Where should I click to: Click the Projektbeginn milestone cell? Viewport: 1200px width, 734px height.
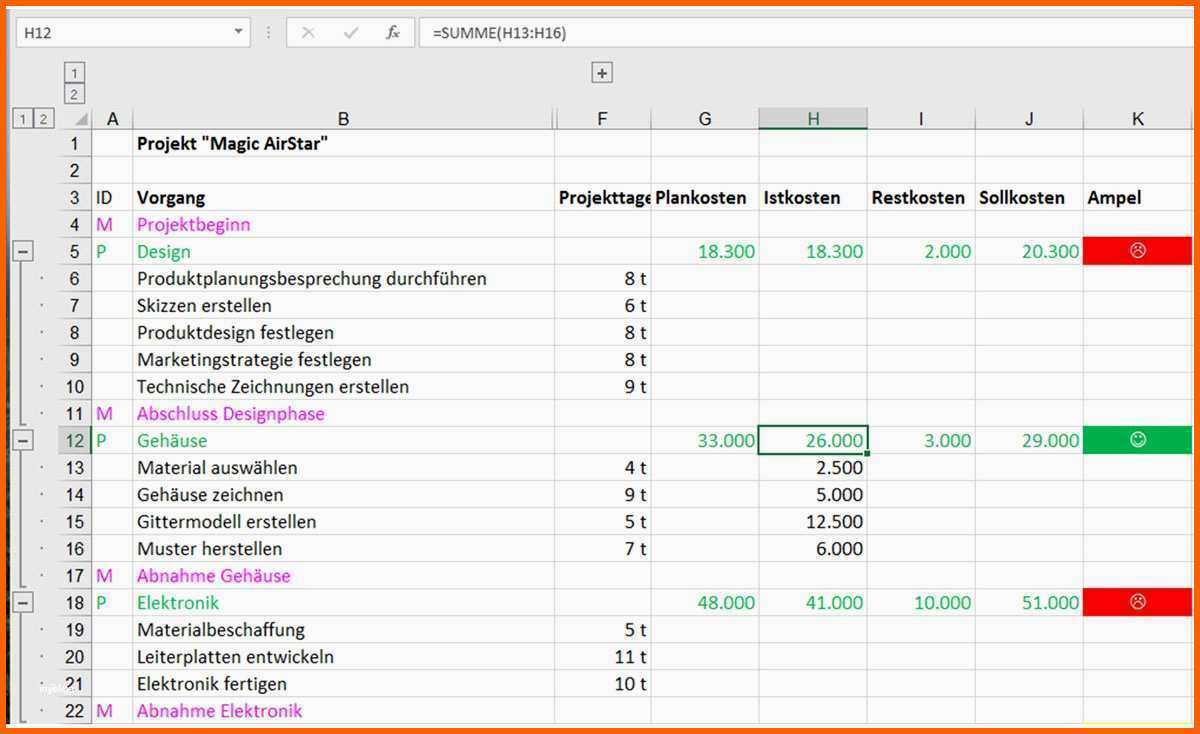pos(343,225)
